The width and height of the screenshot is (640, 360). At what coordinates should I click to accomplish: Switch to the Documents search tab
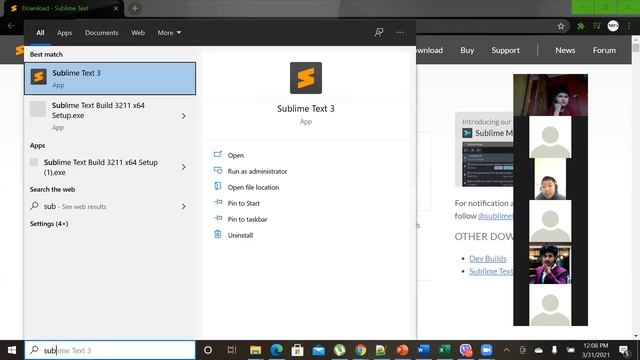coord(101,33)
